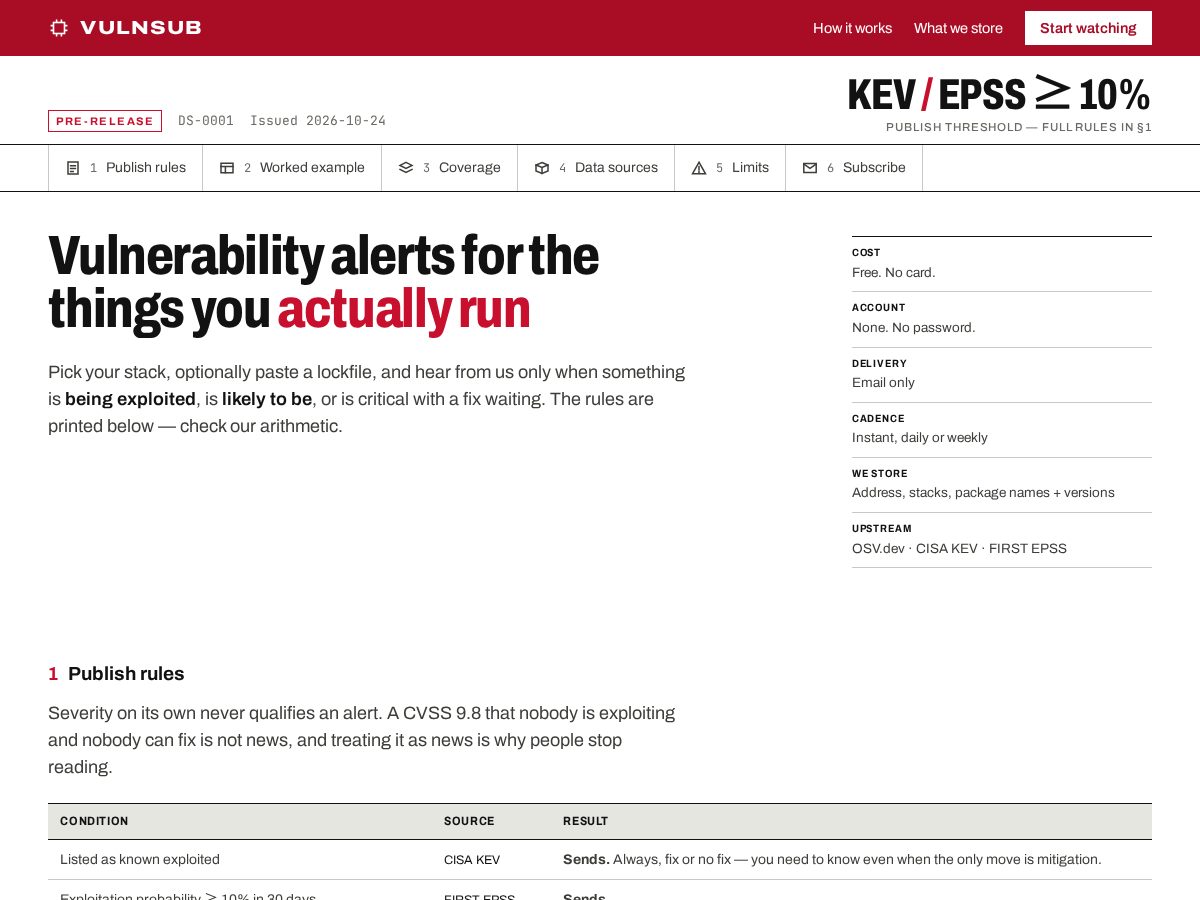This screenshot has width=1200, height=900.
Task: Open the How it works link
Action: click(852, 28)
